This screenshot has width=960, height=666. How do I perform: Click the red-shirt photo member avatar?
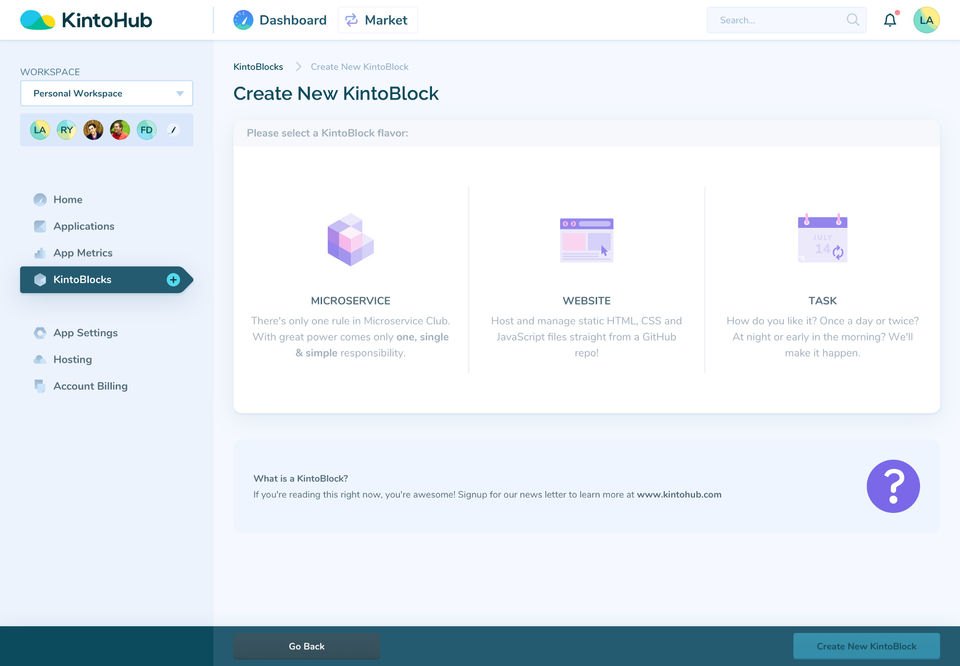pos(119,130)
